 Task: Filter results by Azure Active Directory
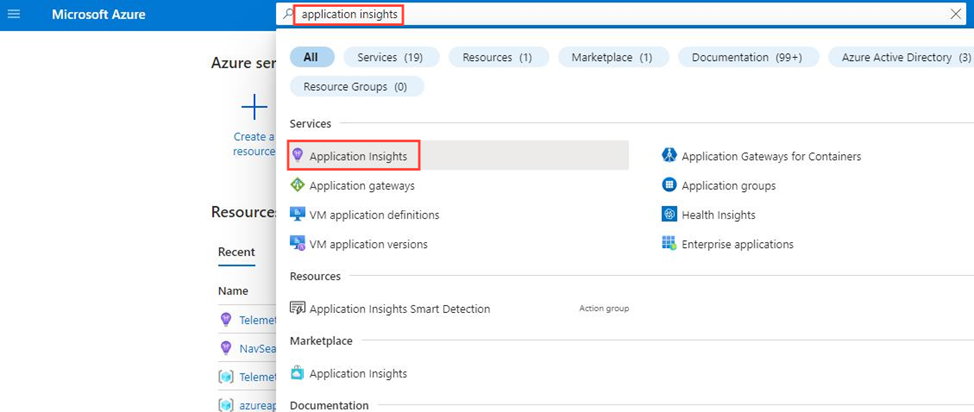tap(901, 57)
